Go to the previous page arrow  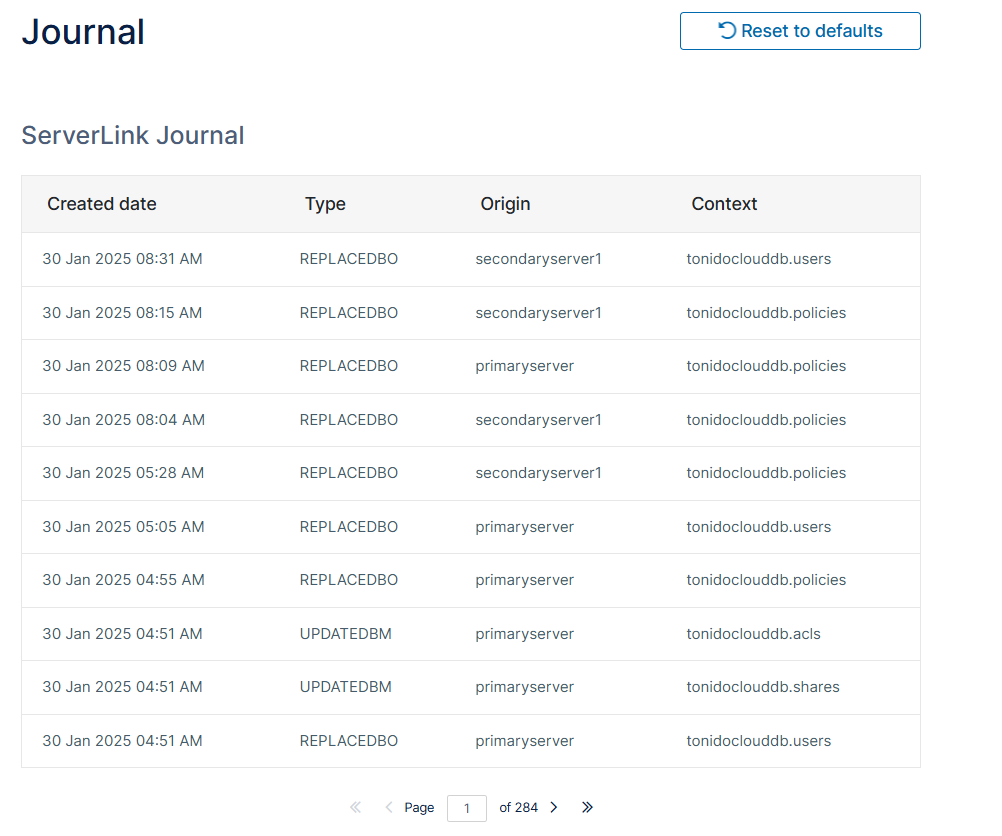[x=388, y=807]
